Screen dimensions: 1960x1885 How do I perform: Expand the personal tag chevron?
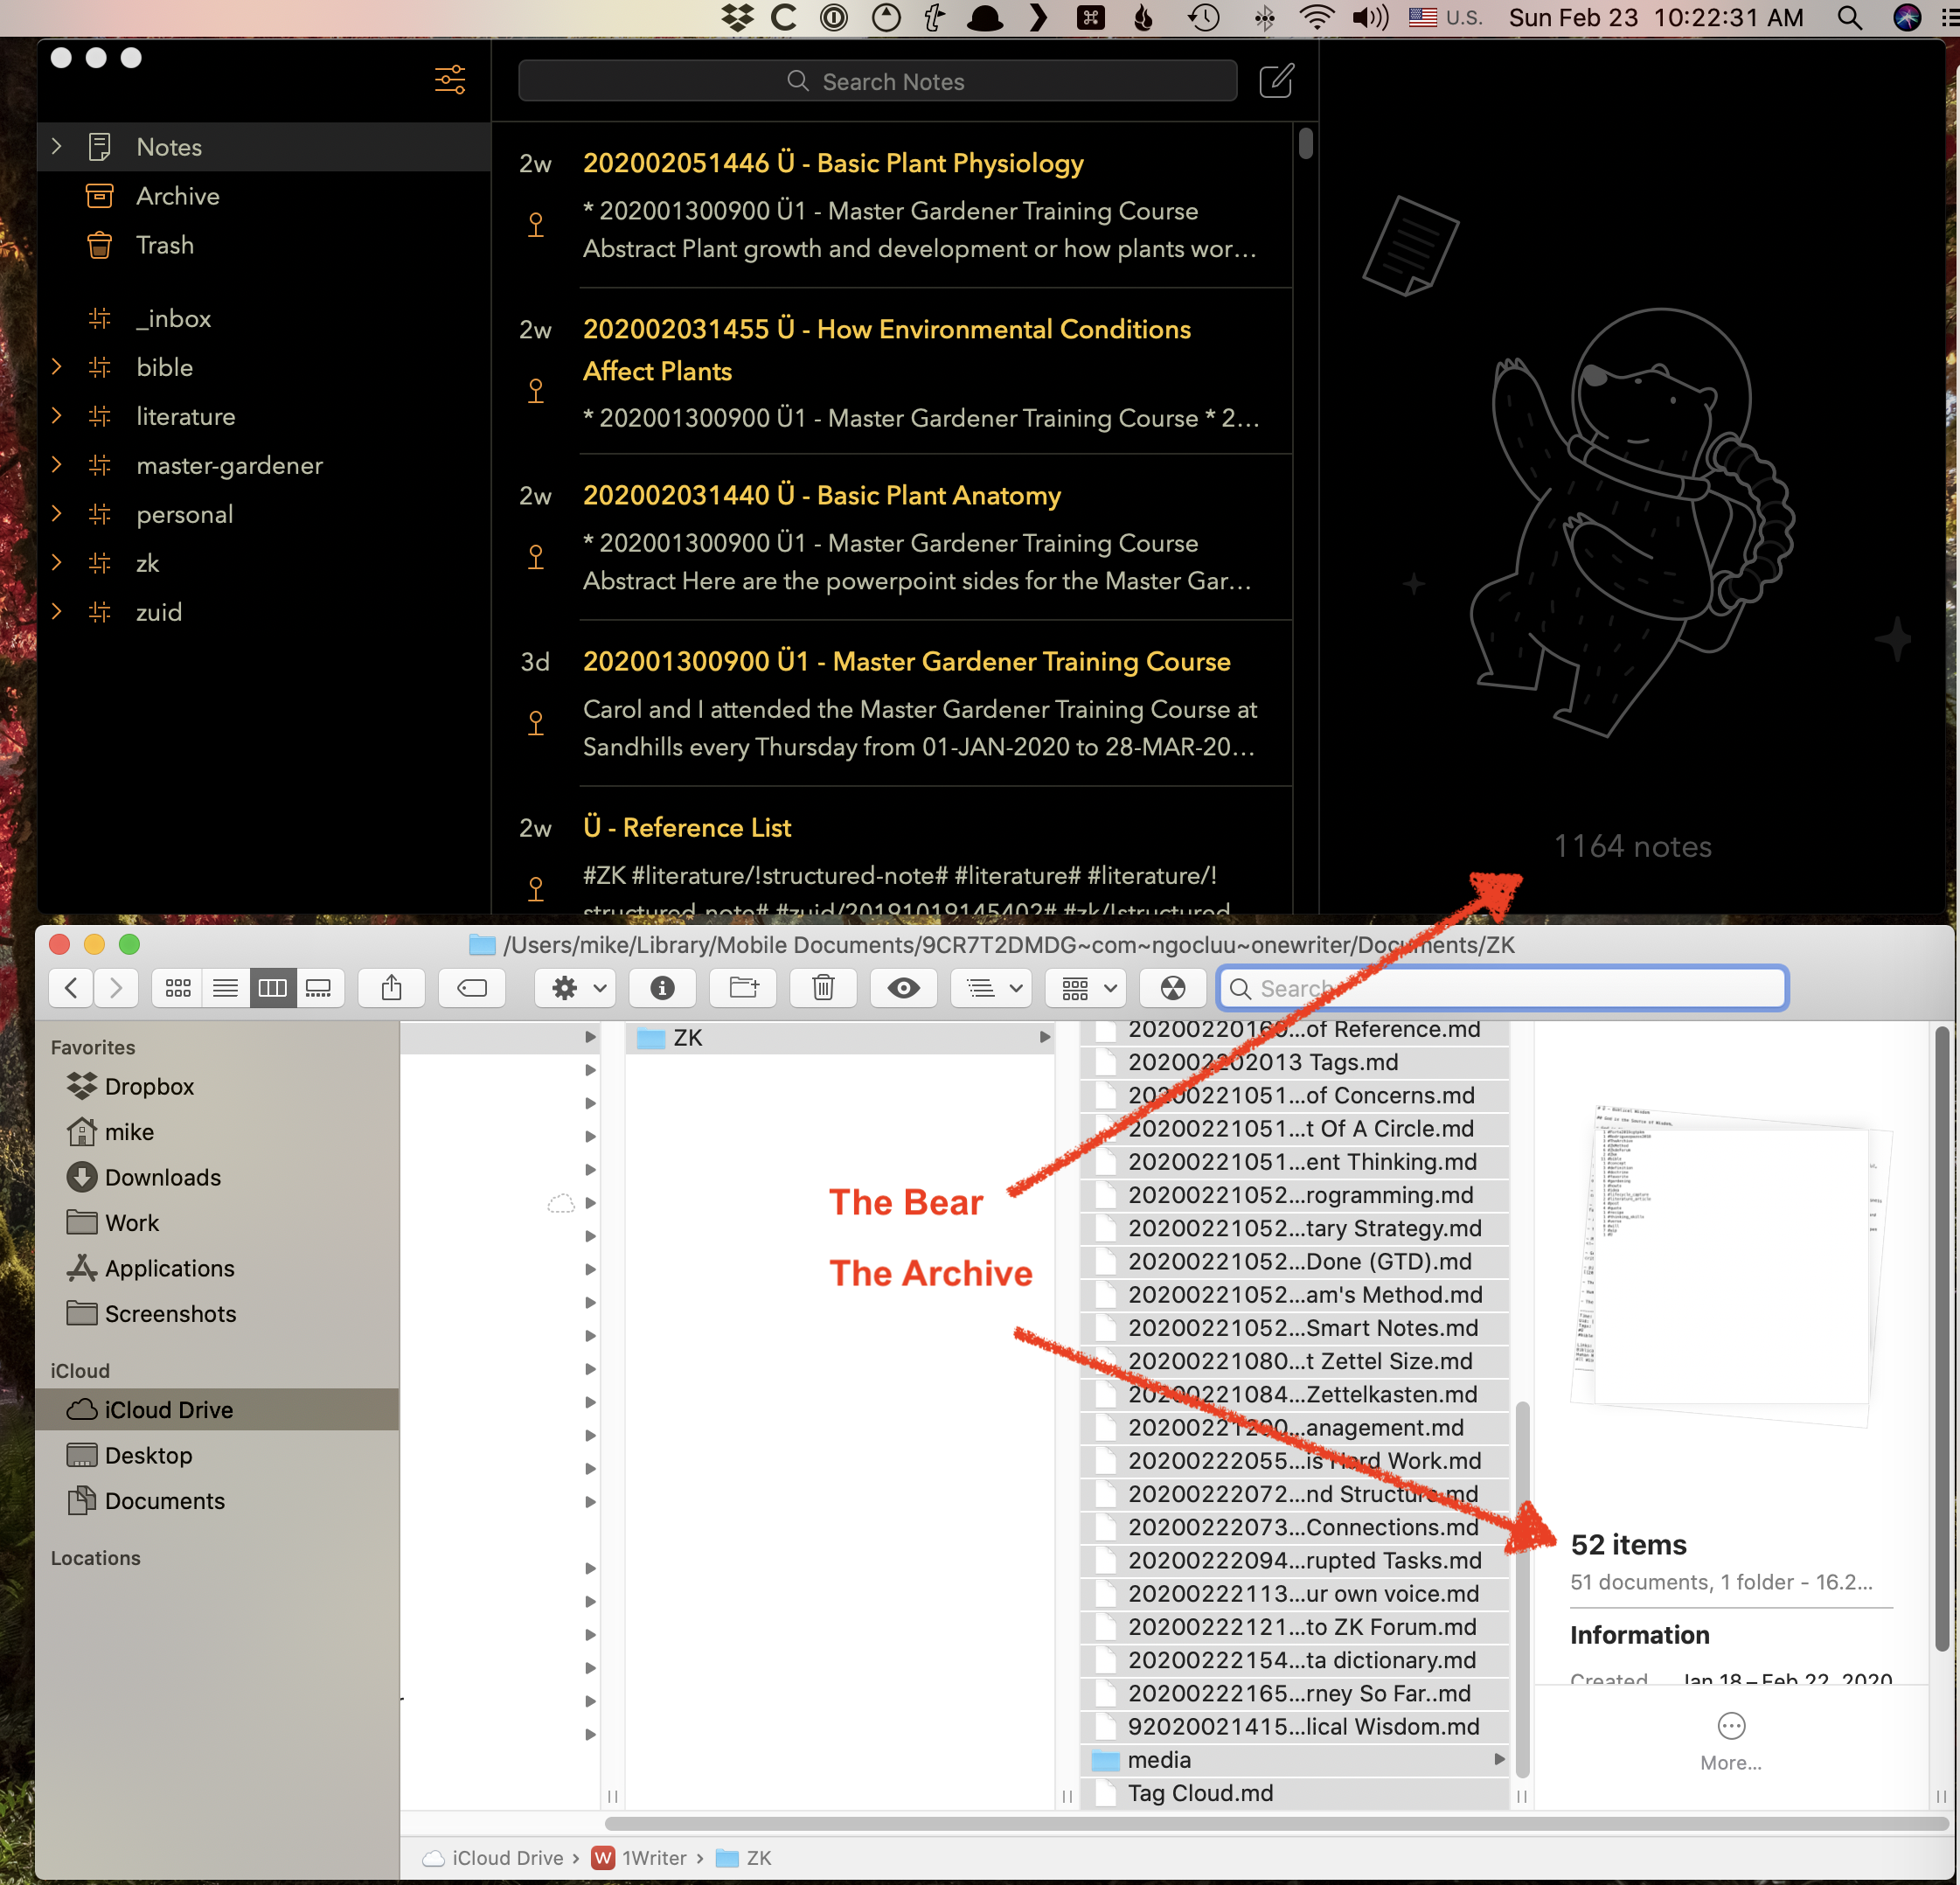click(57, 514)
